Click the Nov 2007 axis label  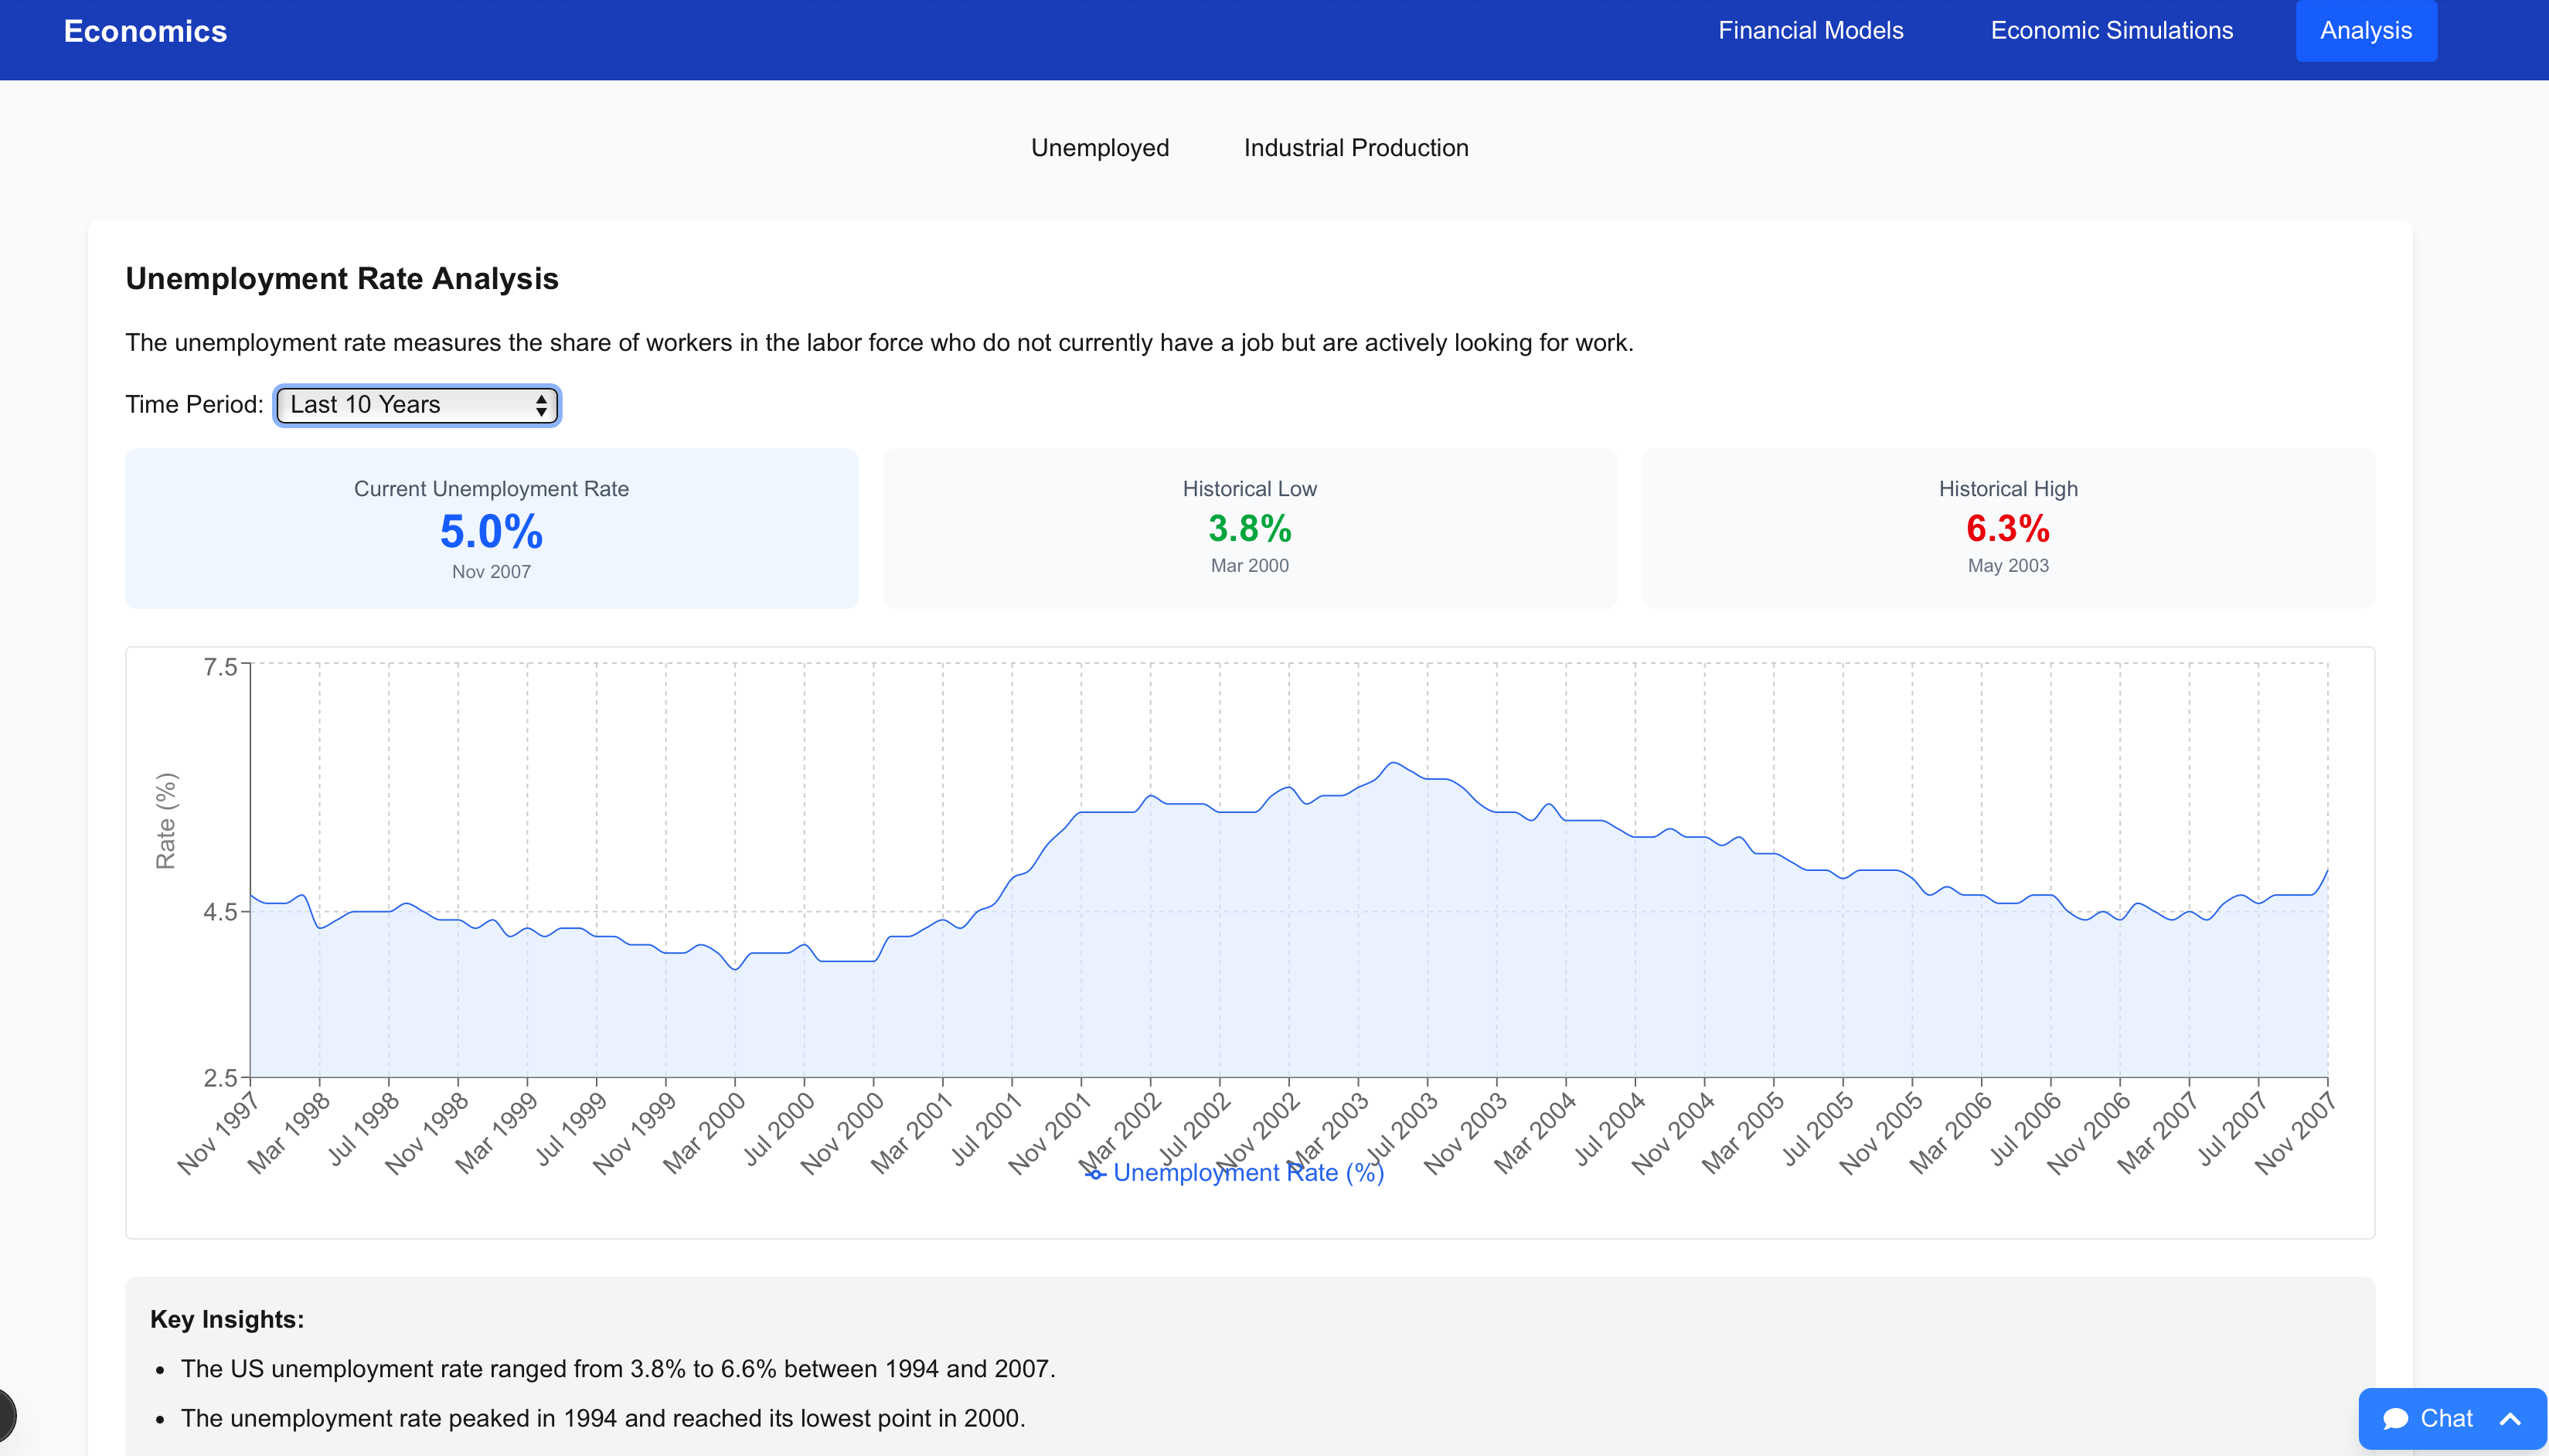point(2296,1133)
